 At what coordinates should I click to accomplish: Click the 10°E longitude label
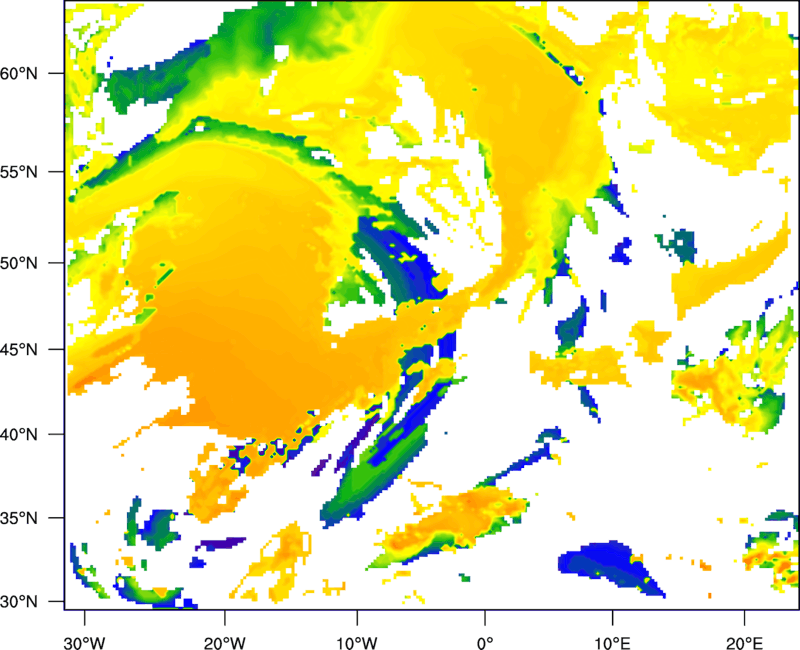point(612,643)
